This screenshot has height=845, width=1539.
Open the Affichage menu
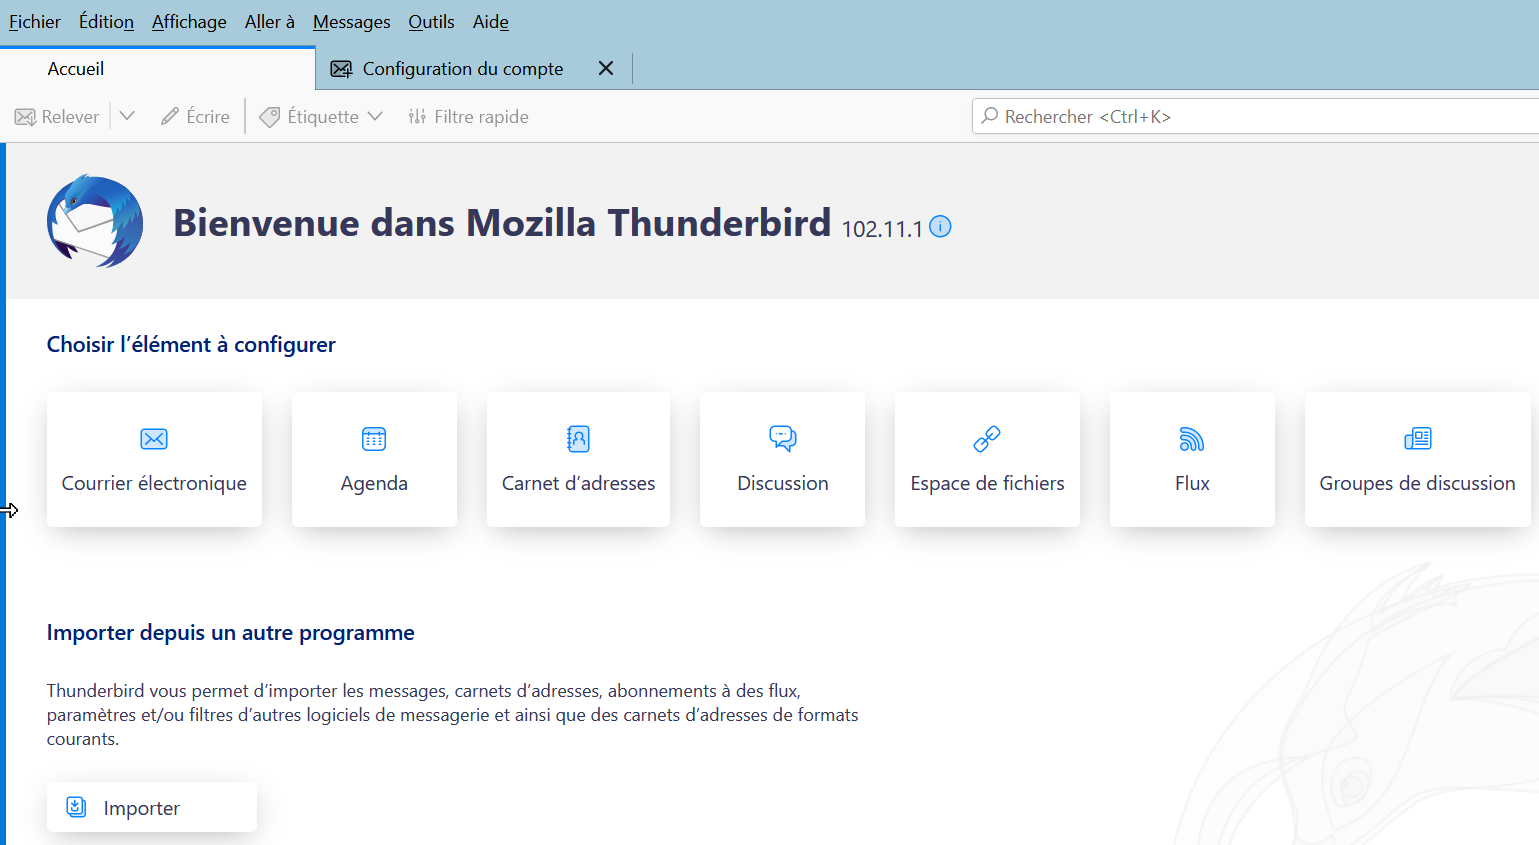coord(189,22)
